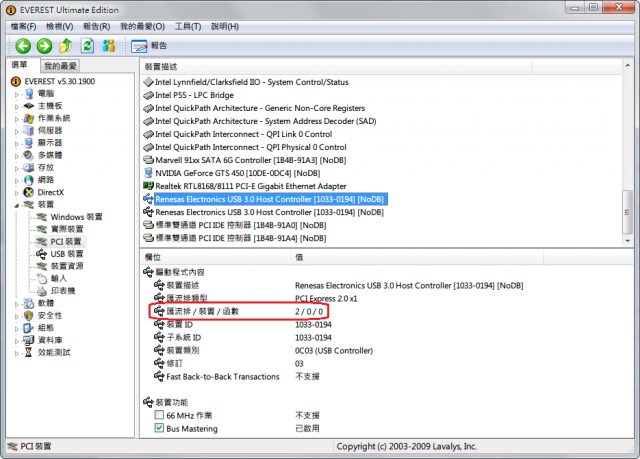Click the 欄位 column header
The height and width of the screenshot is (459, 640).
pos(216,257)
